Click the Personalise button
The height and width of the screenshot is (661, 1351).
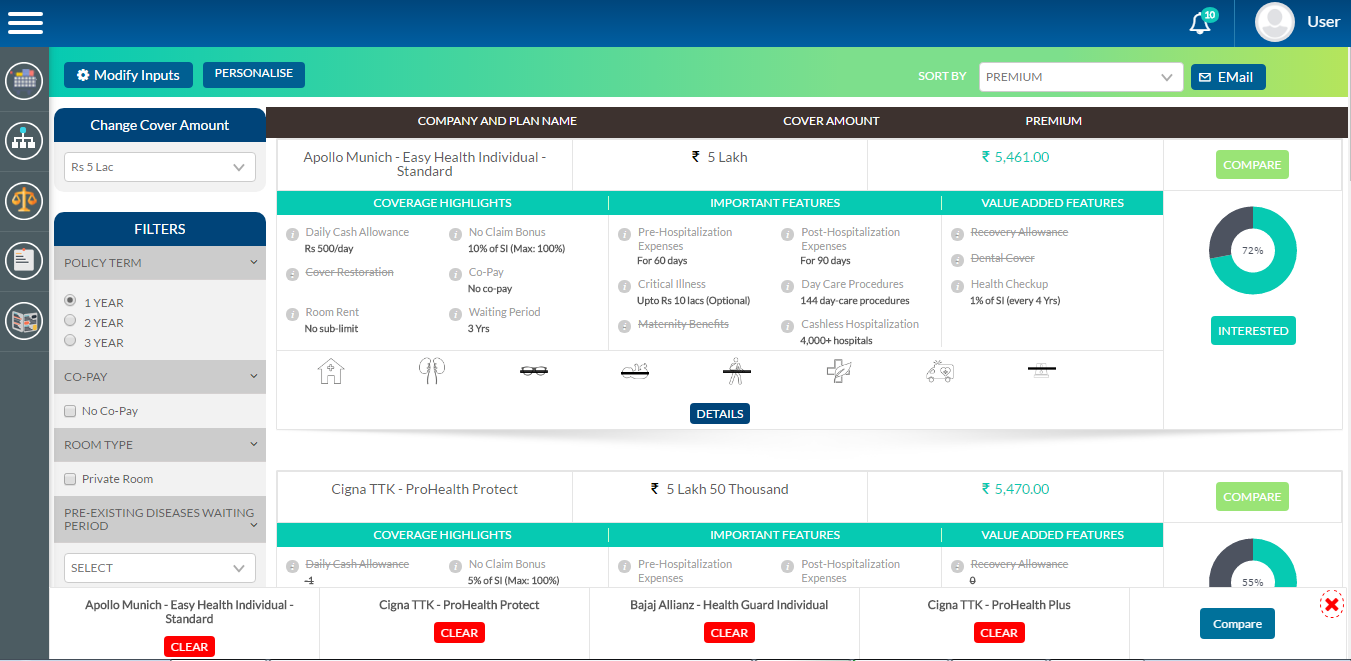point(254,74)
